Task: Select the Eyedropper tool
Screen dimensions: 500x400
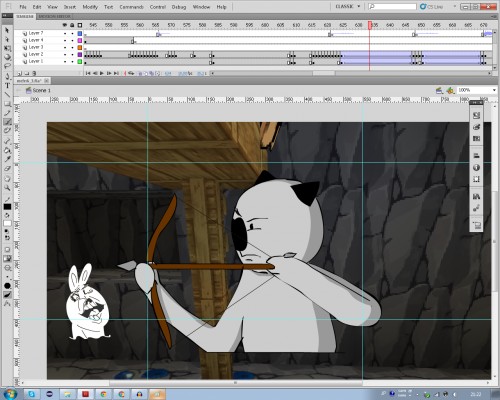Action: point(7,159)
